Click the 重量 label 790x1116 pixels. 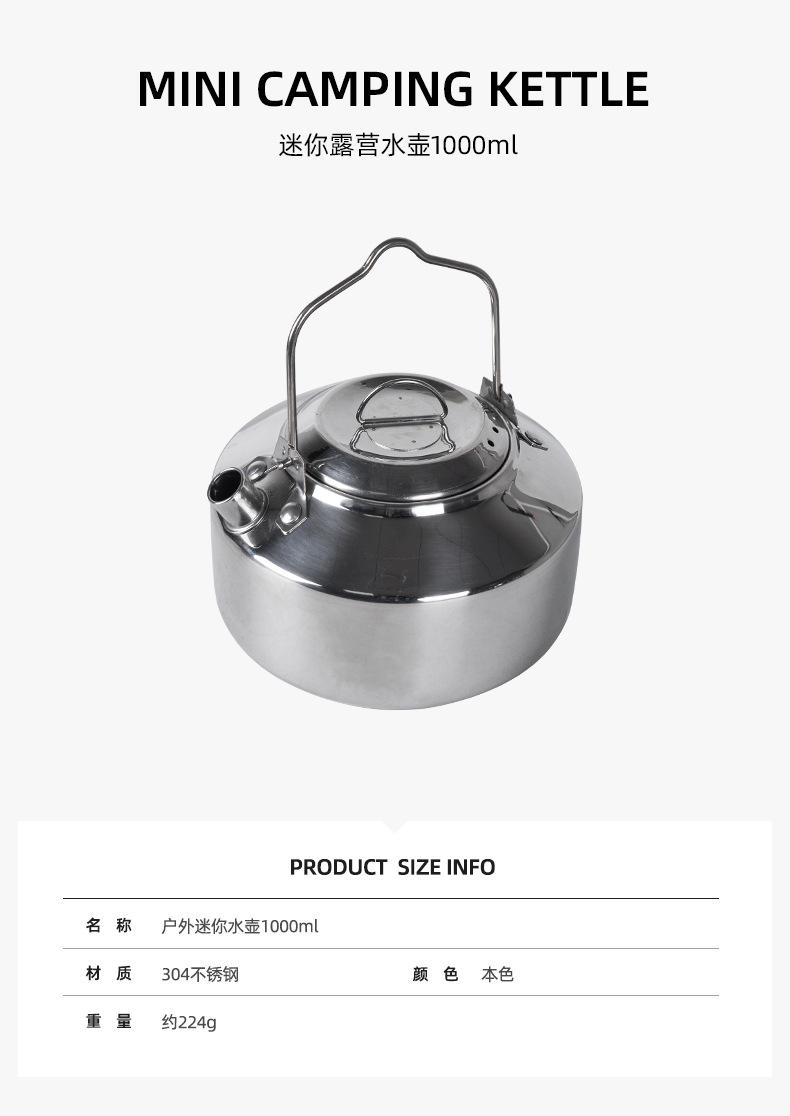click(x=109, y=1021)
